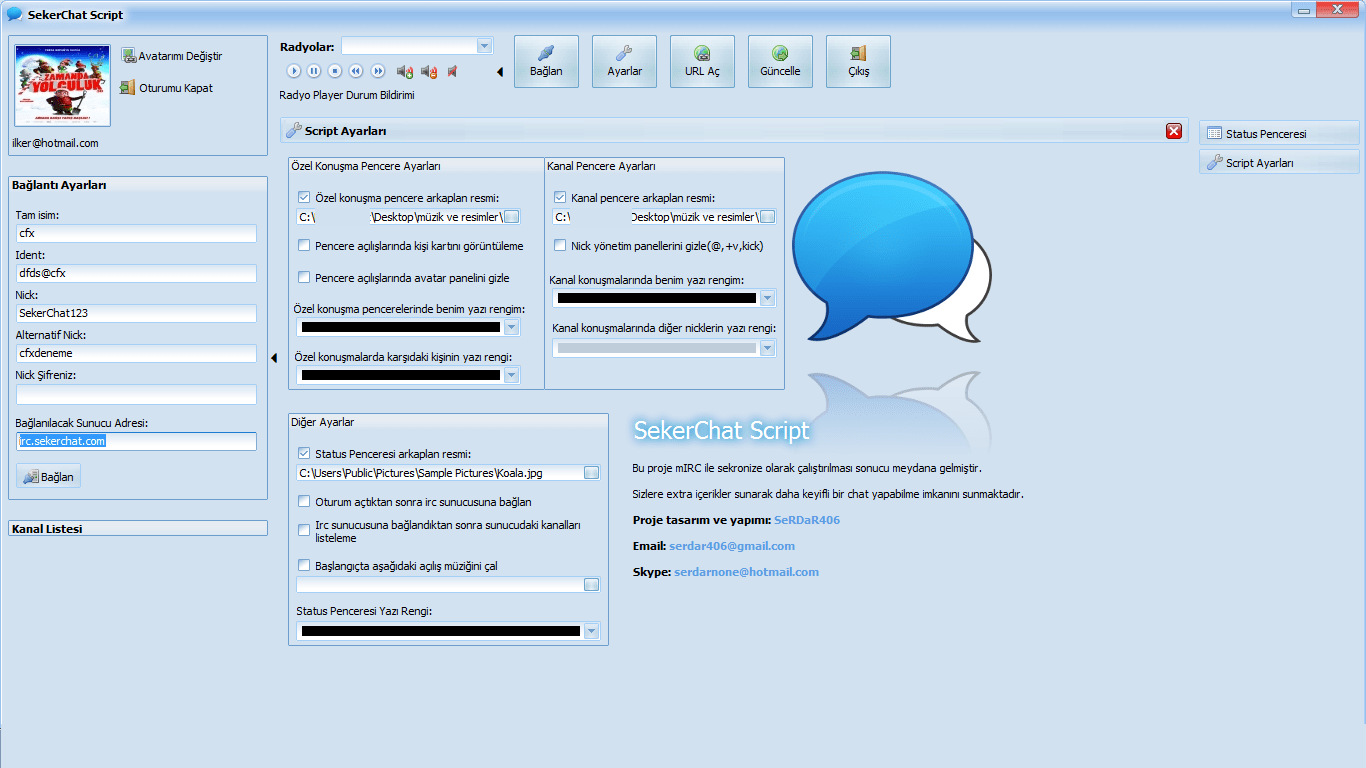Enable Nick yönetim panellerini gizle checkbox
The image size is (1366, 768).
click(x=560, y=245)
